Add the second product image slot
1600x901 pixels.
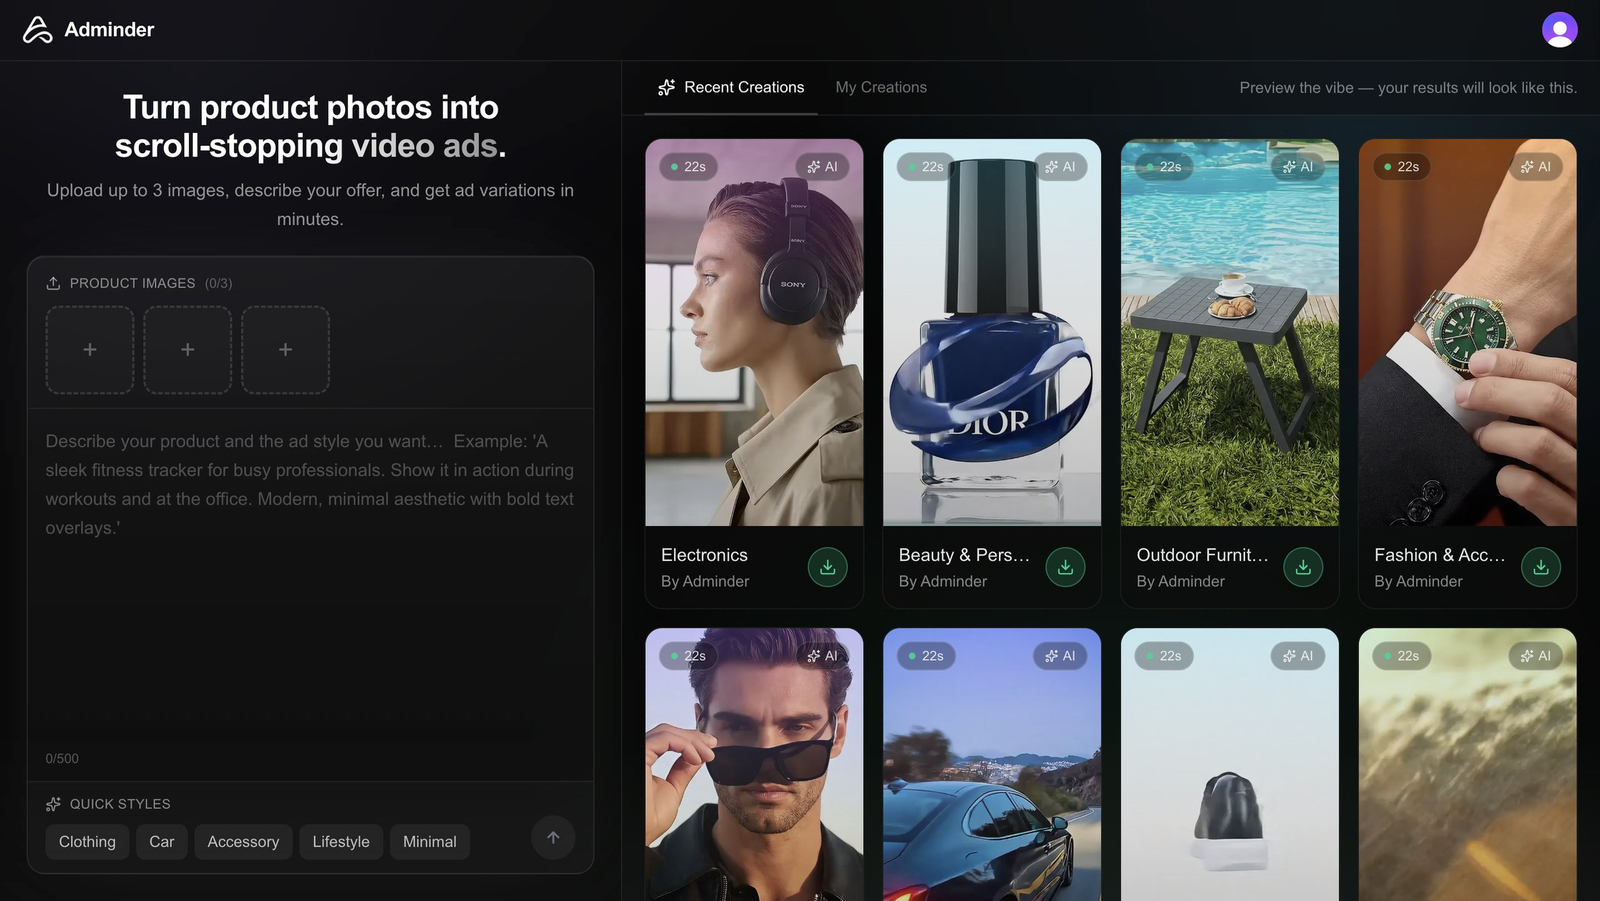click(188, 350)
